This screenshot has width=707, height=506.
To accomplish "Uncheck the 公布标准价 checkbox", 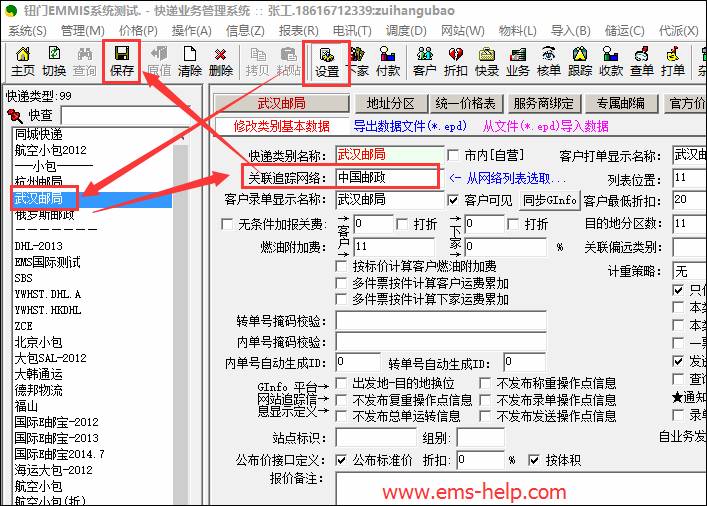I will coord(341,460).
